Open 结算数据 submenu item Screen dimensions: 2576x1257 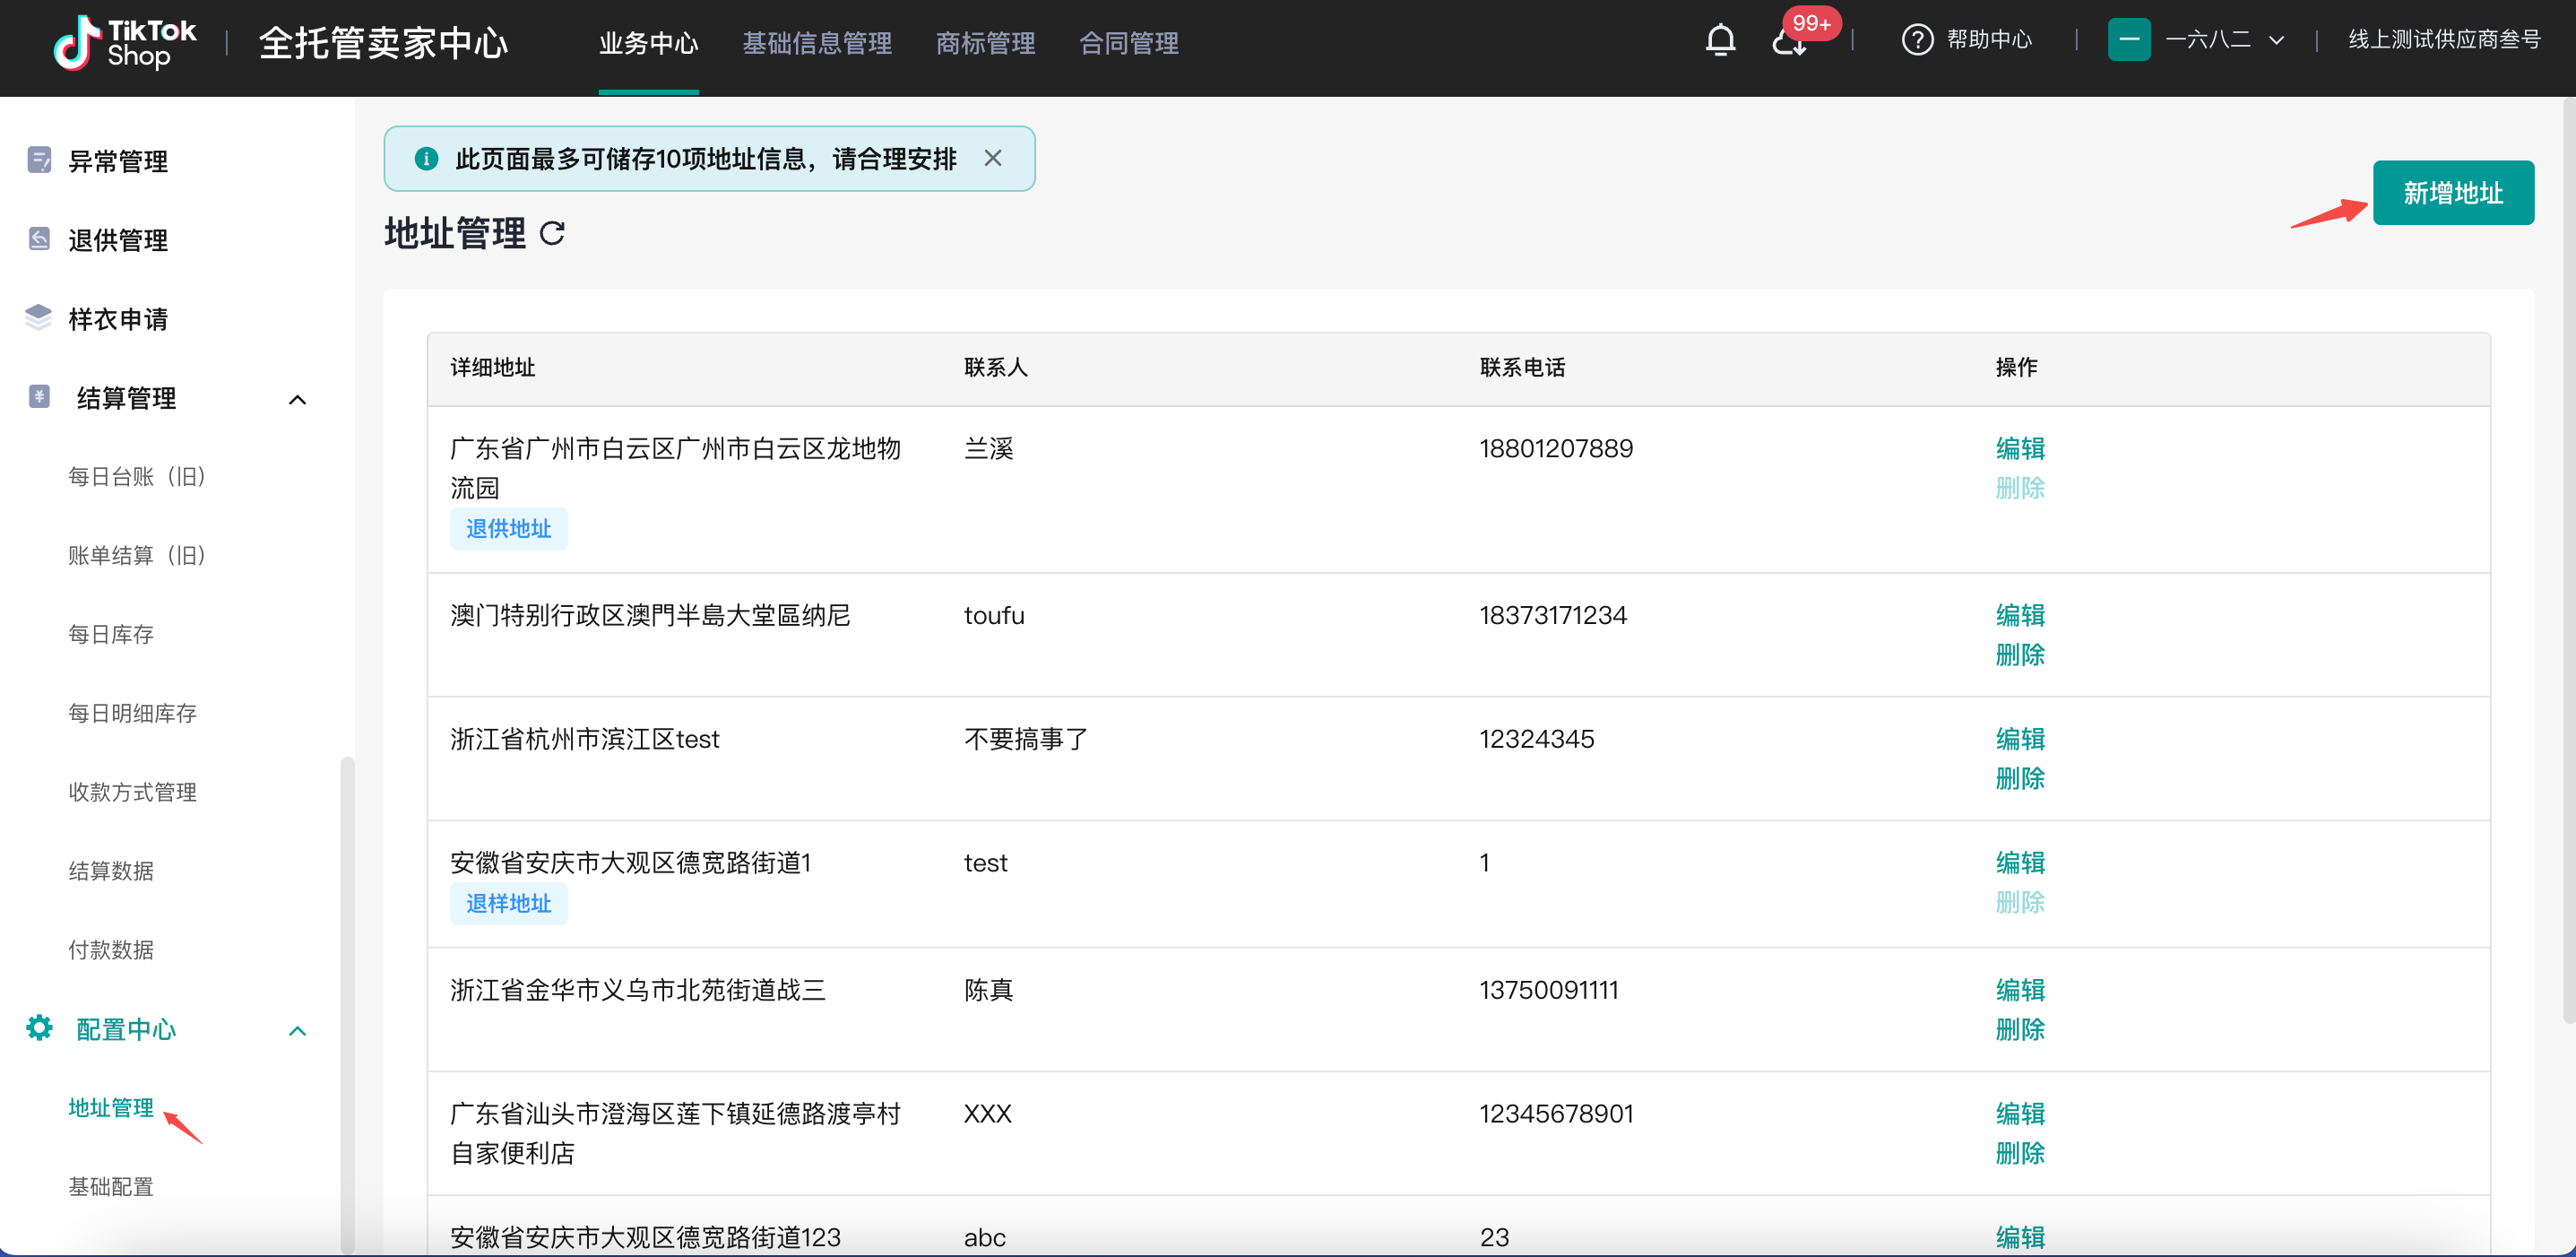click(x=111, y=870)
